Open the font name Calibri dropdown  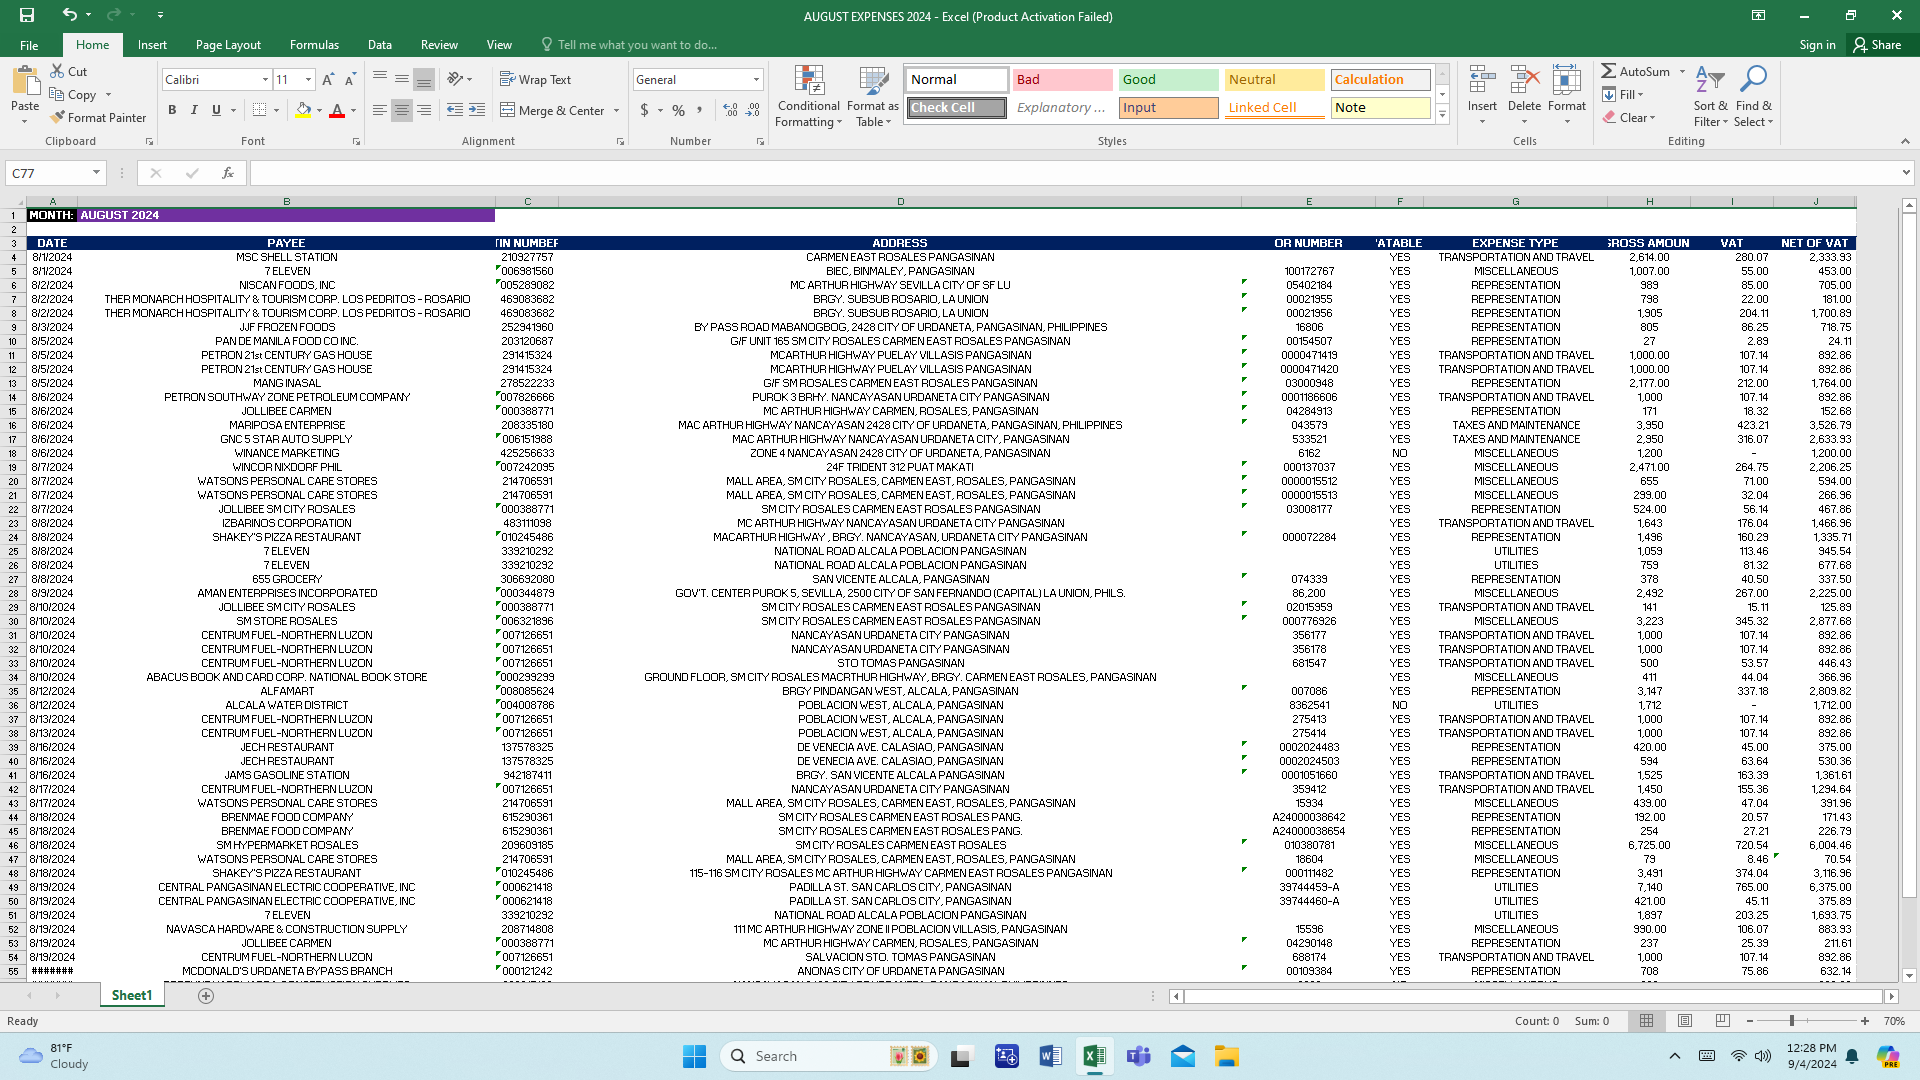point(265,80)
